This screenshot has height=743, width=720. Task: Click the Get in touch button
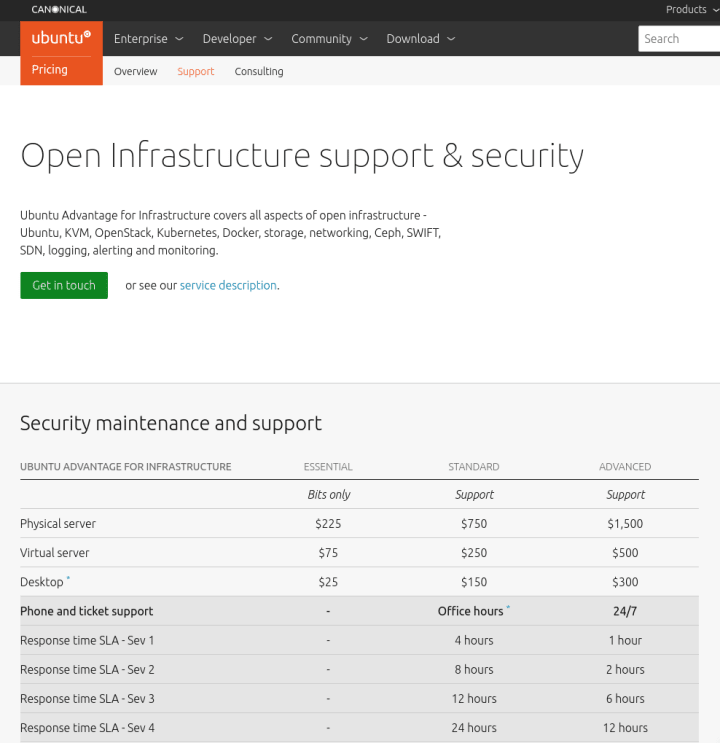pyautogui.click(x=64, y=285)
